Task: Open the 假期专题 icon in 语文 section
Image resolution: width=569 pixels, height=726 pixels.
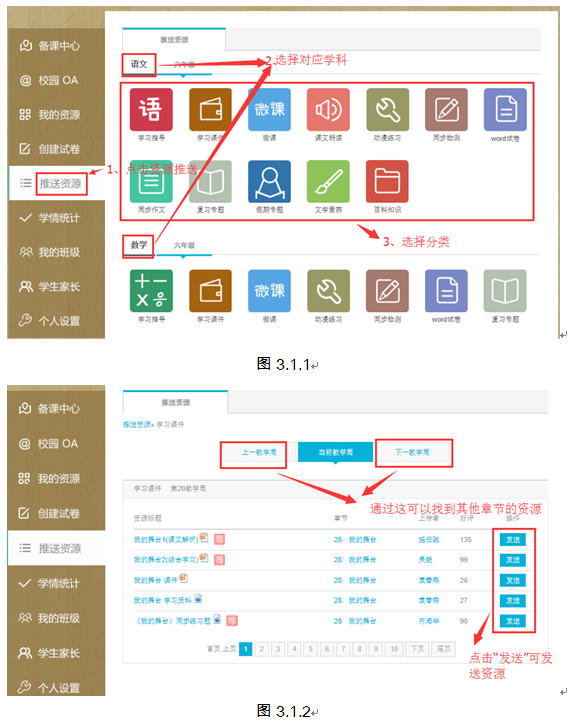Action: [x=269, y=182]
